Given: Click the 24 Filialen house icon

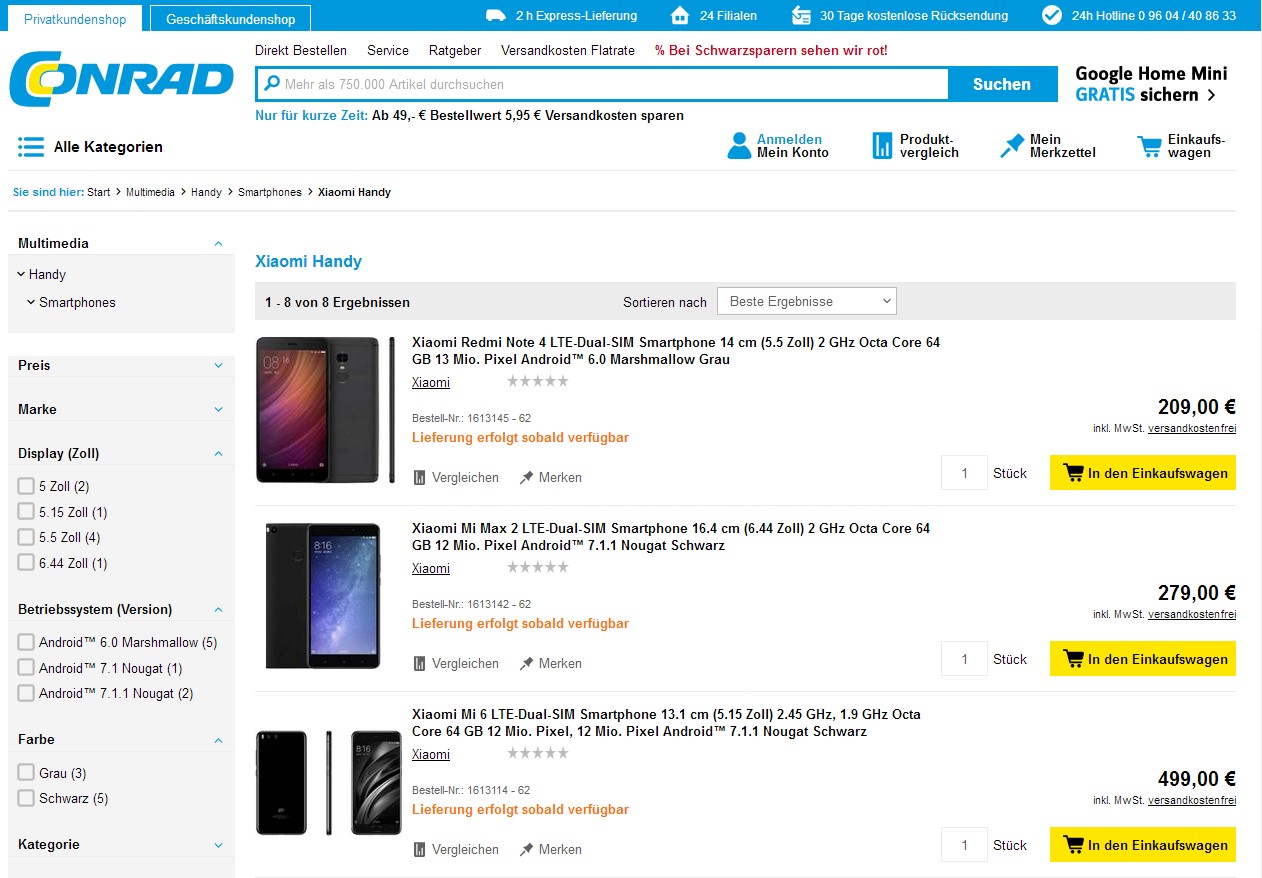Looking at the screenshot, I should coord(680,15).
